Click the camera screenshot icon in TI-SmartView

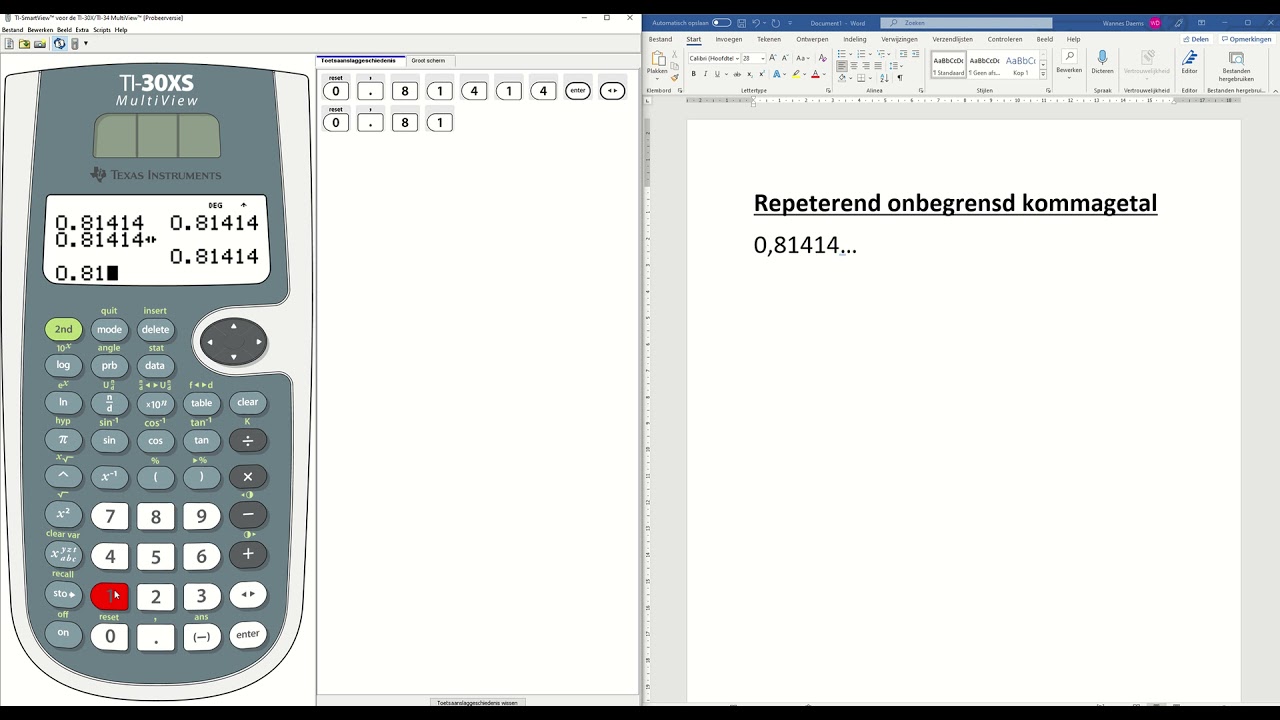pos(40,44)
